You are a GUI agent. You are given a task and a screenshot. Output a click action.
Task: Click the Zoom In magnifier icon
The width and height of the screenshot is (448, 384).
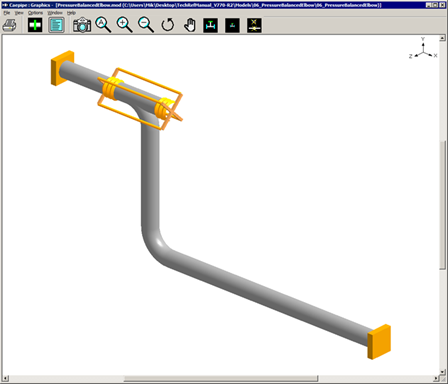[x=124, y=25]
